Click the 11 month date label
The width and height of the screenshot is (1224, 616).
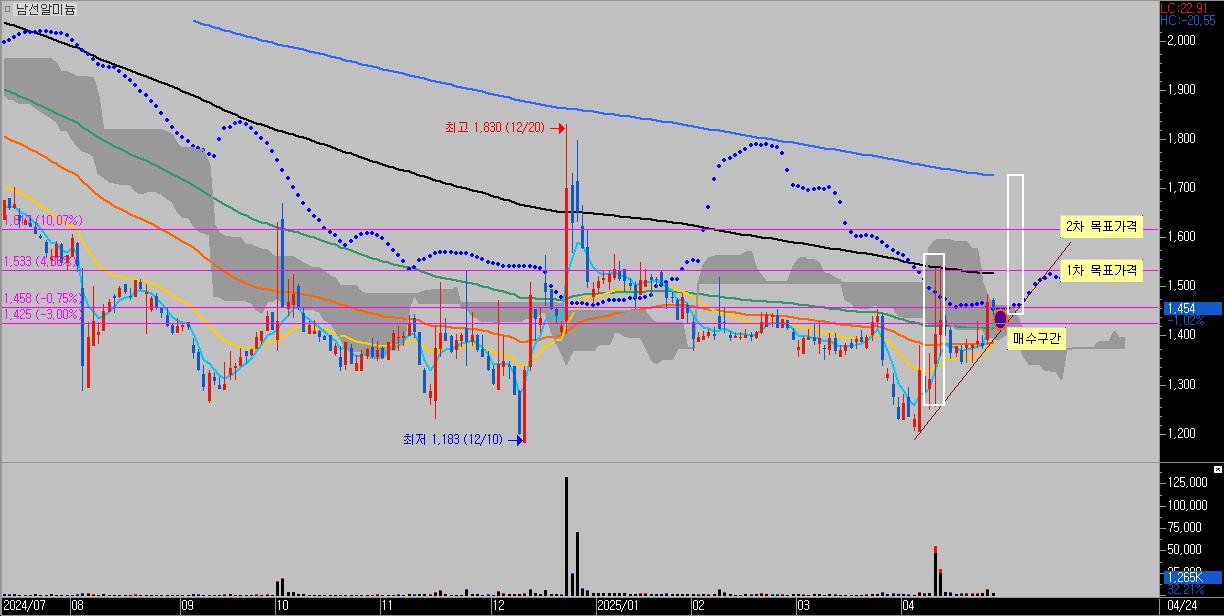(x=388, y=605)
